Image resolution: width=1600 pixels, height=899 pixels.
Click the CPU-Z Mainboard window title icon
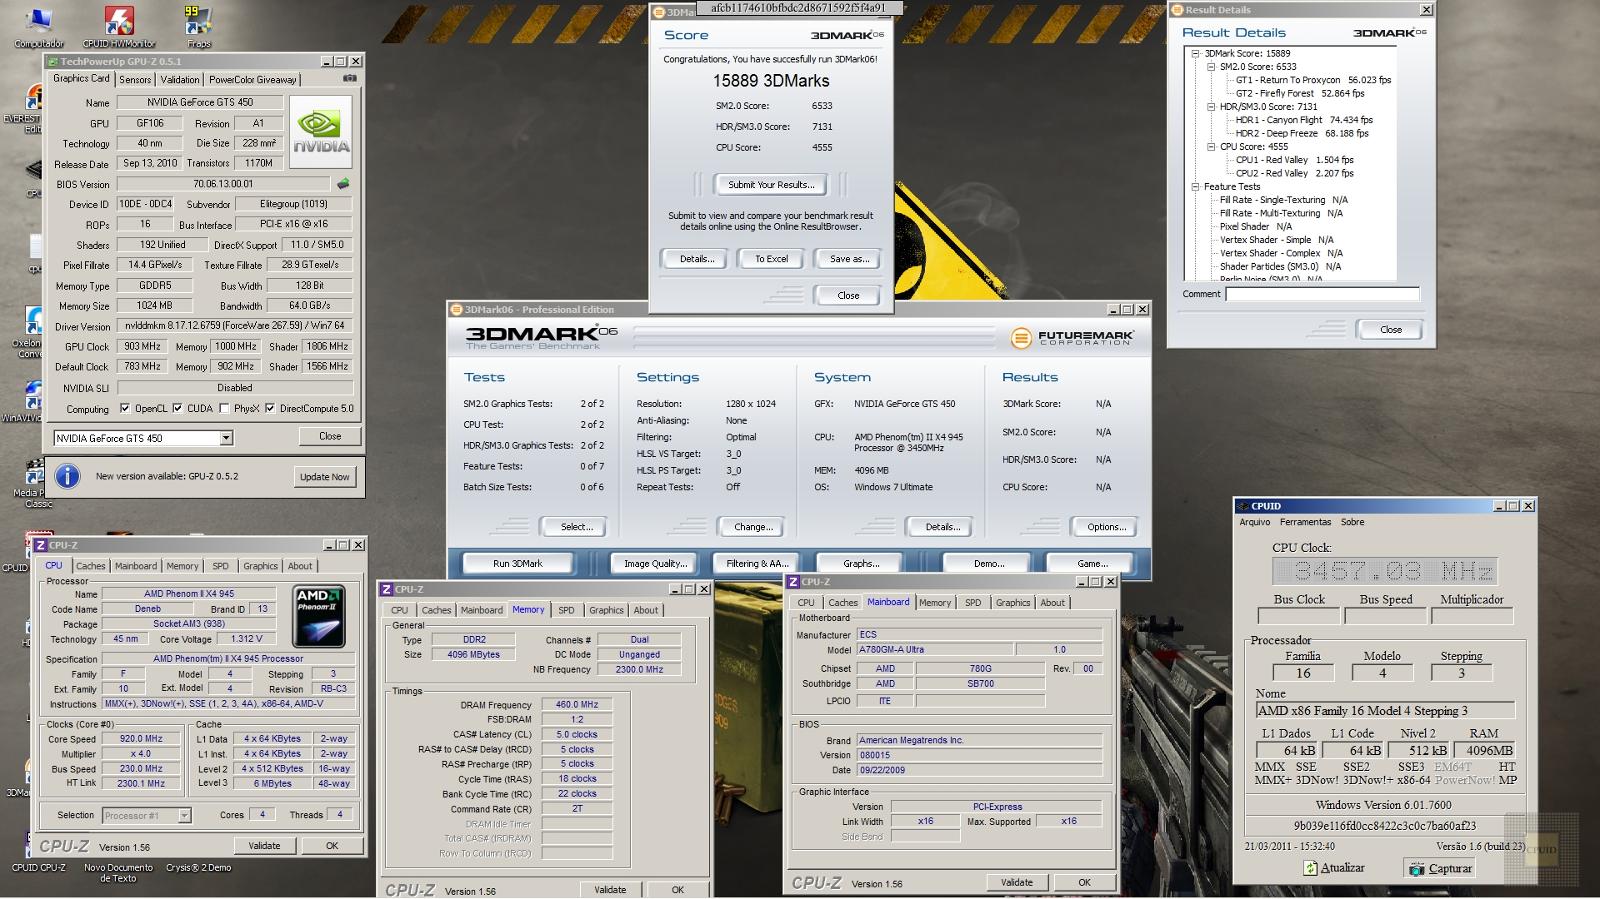pyautogui.click(x=794, y=581)
